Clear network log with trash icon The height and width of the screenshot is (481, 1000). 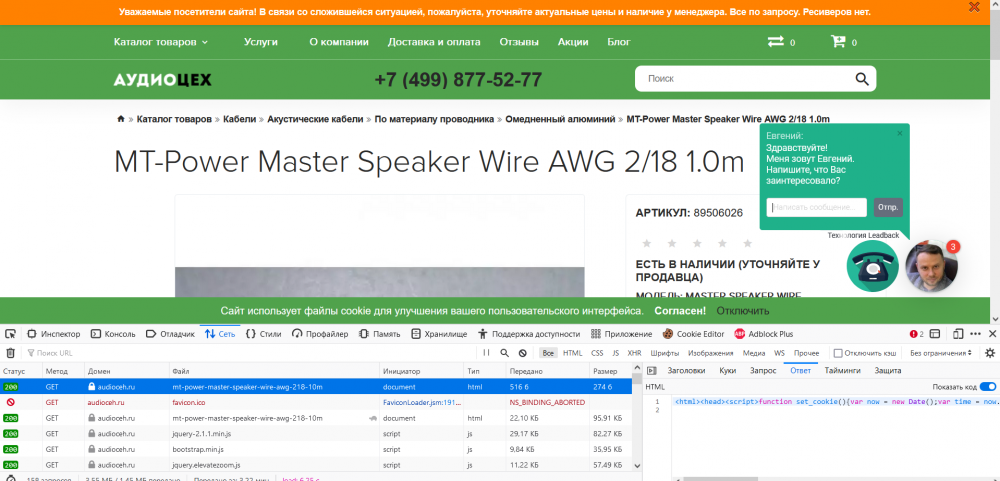coord(10,353)
